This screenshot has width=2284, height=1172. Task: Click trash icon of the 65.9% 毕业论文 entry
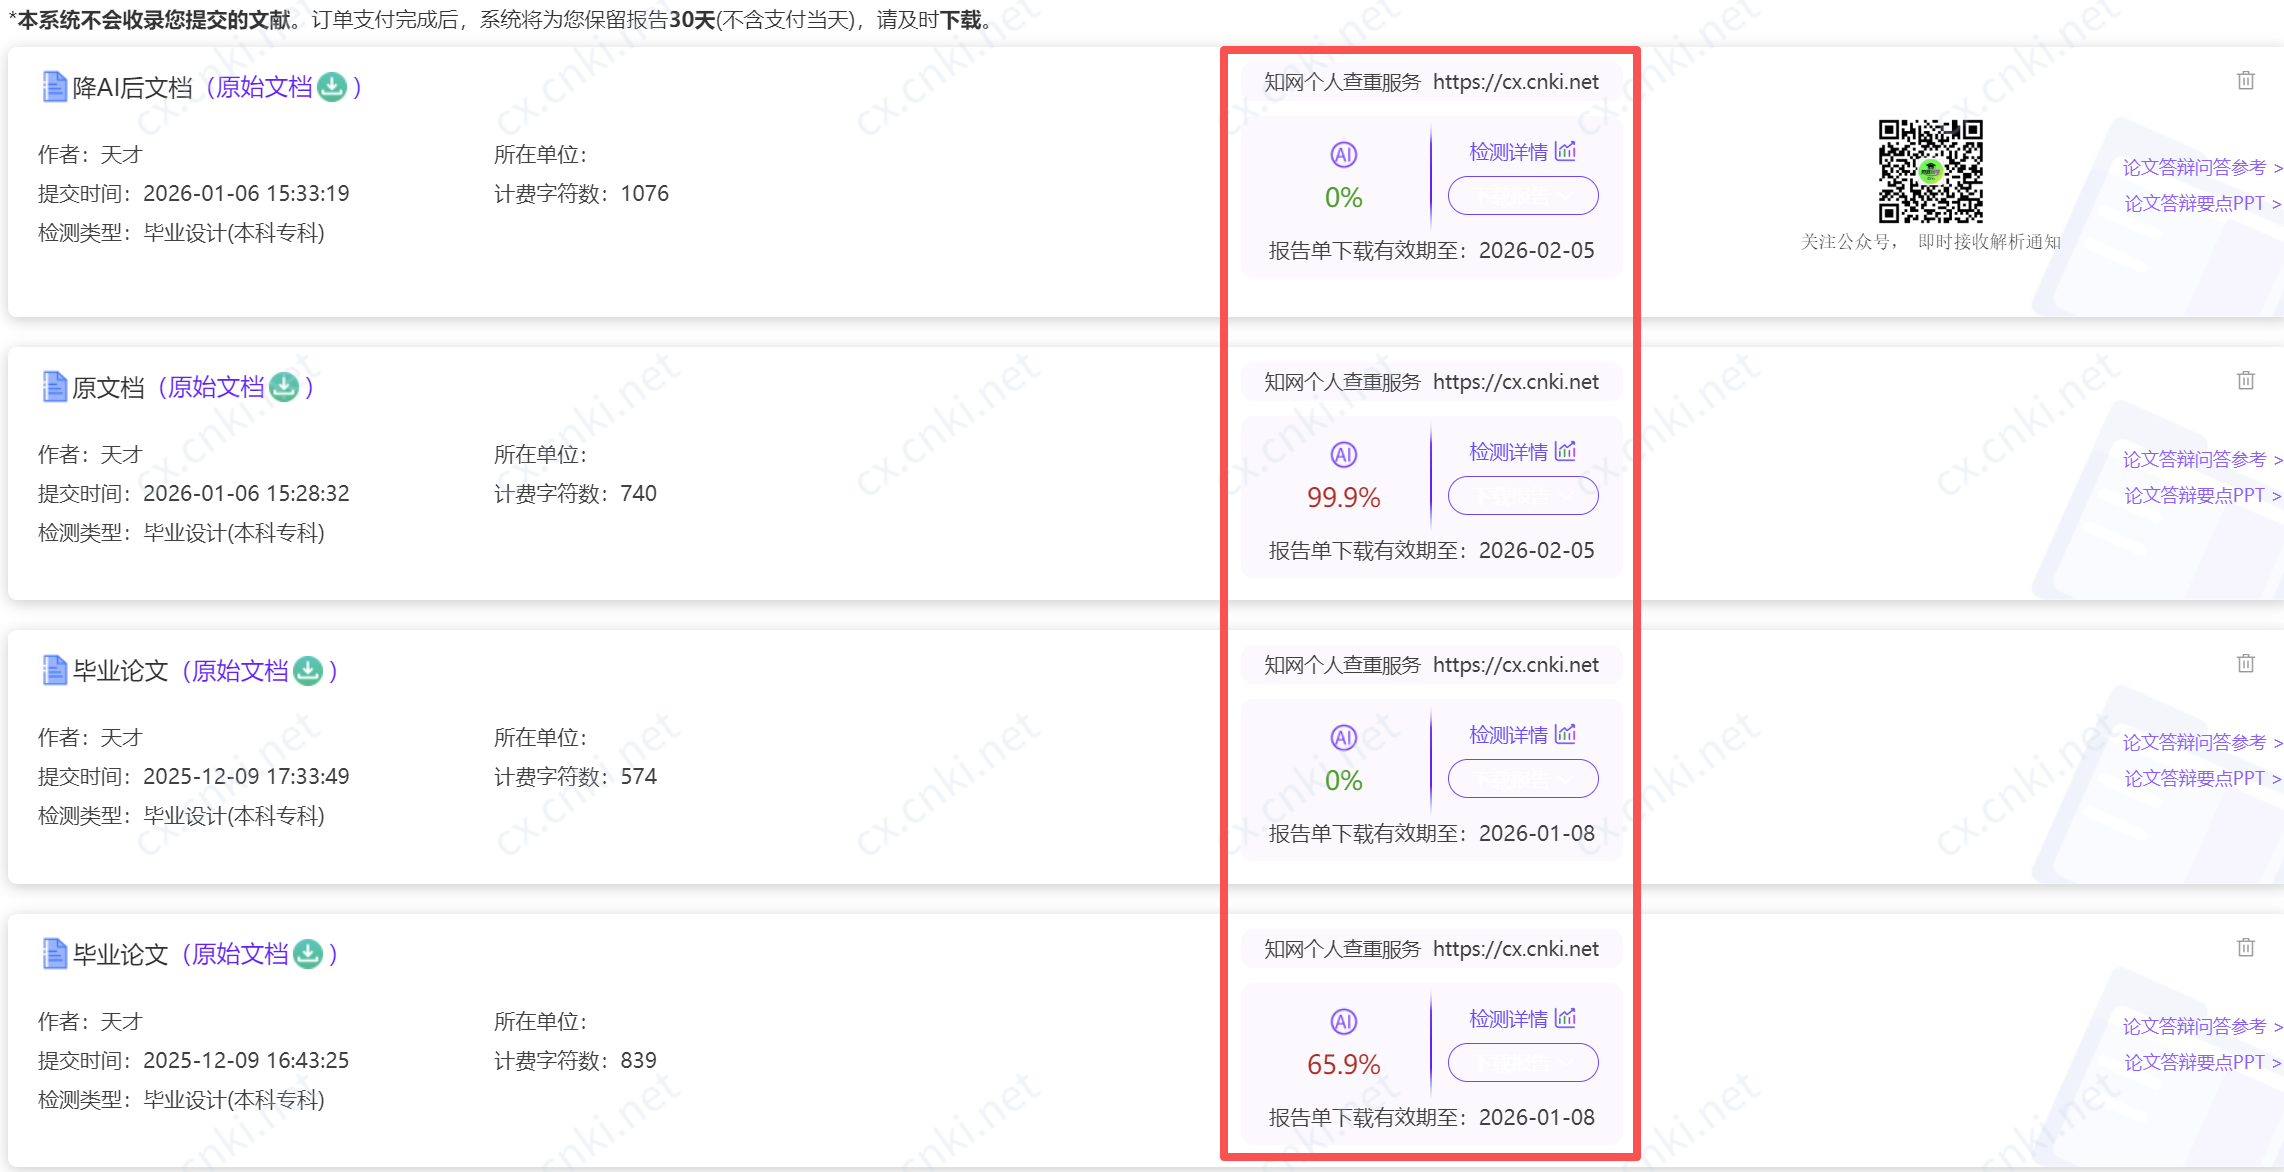point(2245,947)
